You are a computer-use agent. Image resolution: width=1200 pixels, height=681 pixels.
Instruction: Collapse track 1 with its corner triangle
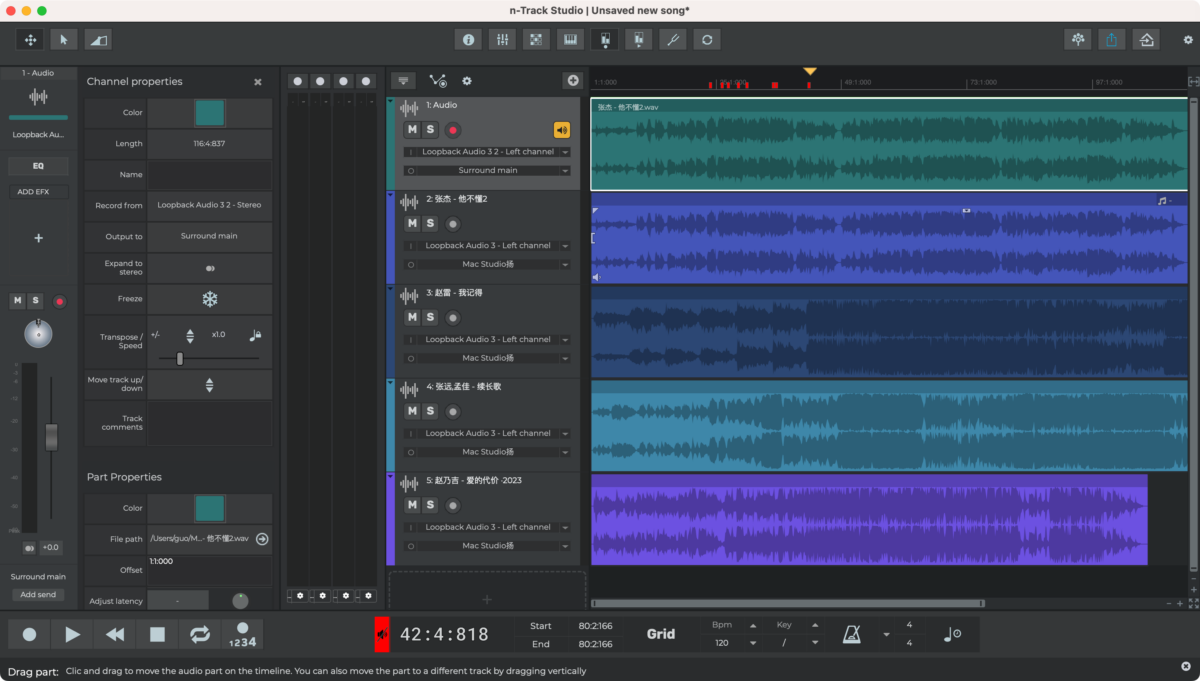tap(390, 101)
